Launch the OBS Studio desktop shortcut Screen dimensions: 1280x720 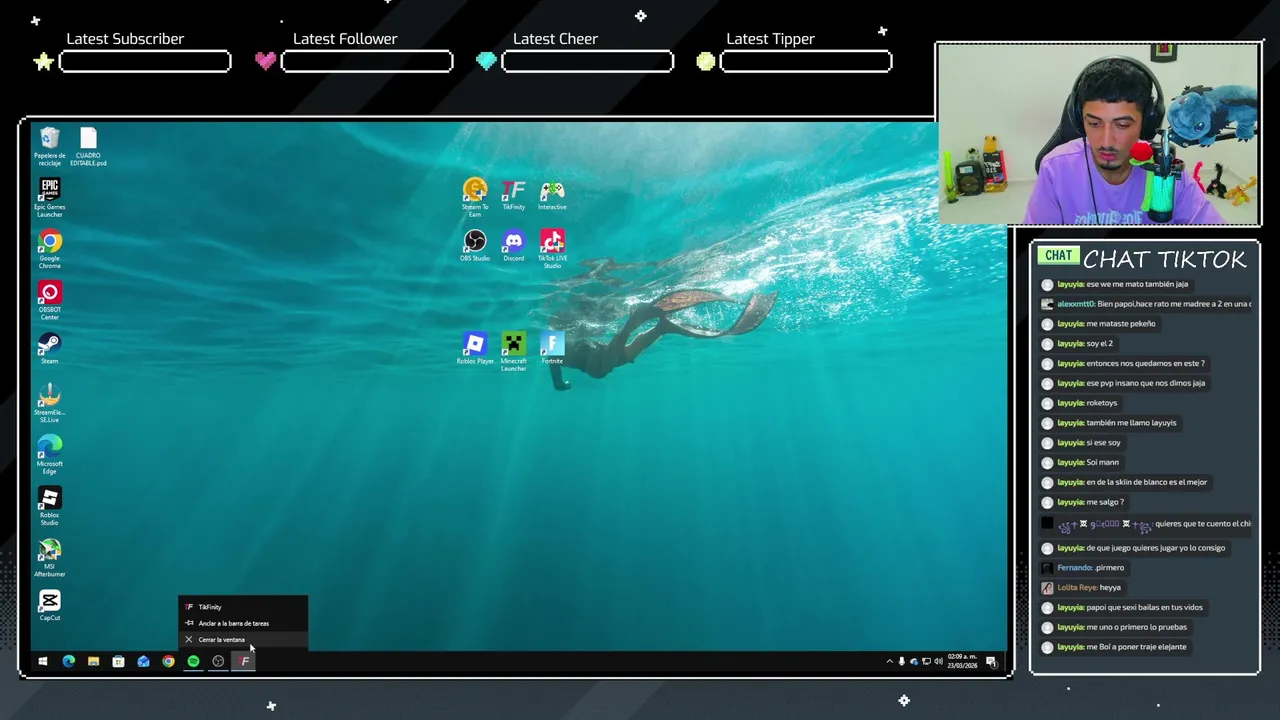[x=475, y=246]
